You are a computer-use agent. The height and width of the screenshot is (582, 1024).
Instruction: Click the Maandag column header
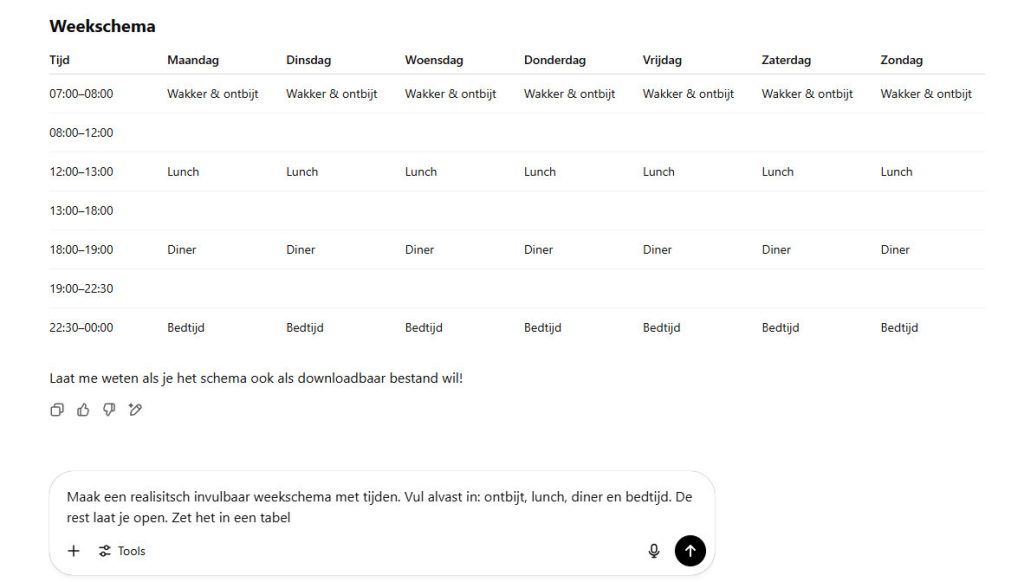[x=193, y=59]
